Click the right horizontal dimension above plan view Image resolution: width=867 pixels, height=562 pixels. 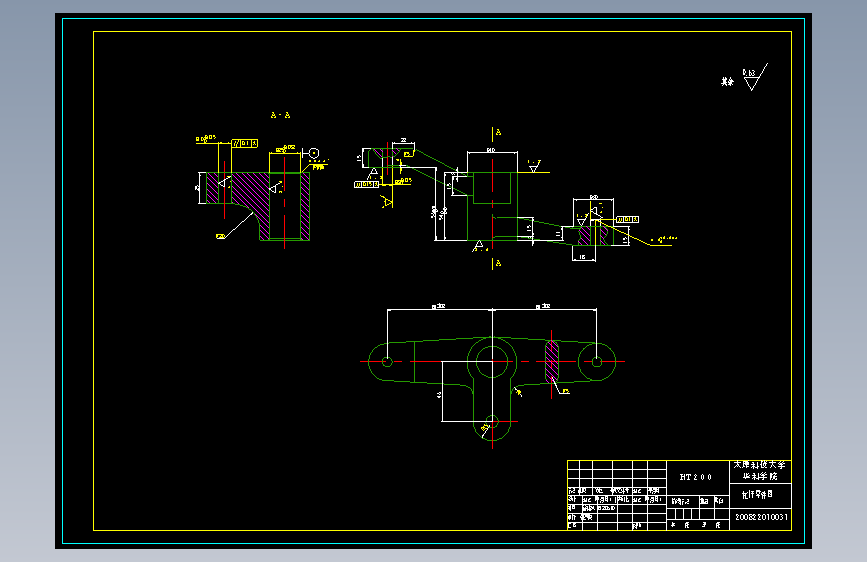[543, 306]
